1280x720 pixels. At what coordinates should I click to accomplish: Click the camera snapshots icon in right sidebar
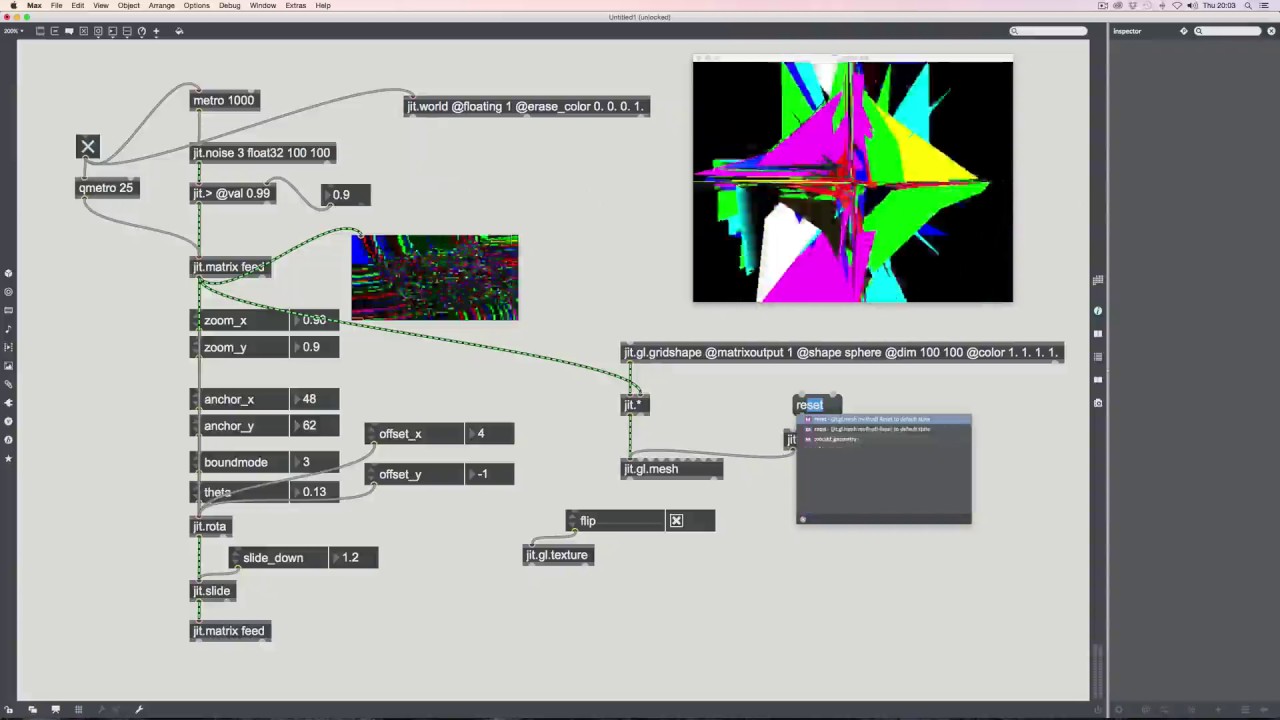pos(1098,403)
